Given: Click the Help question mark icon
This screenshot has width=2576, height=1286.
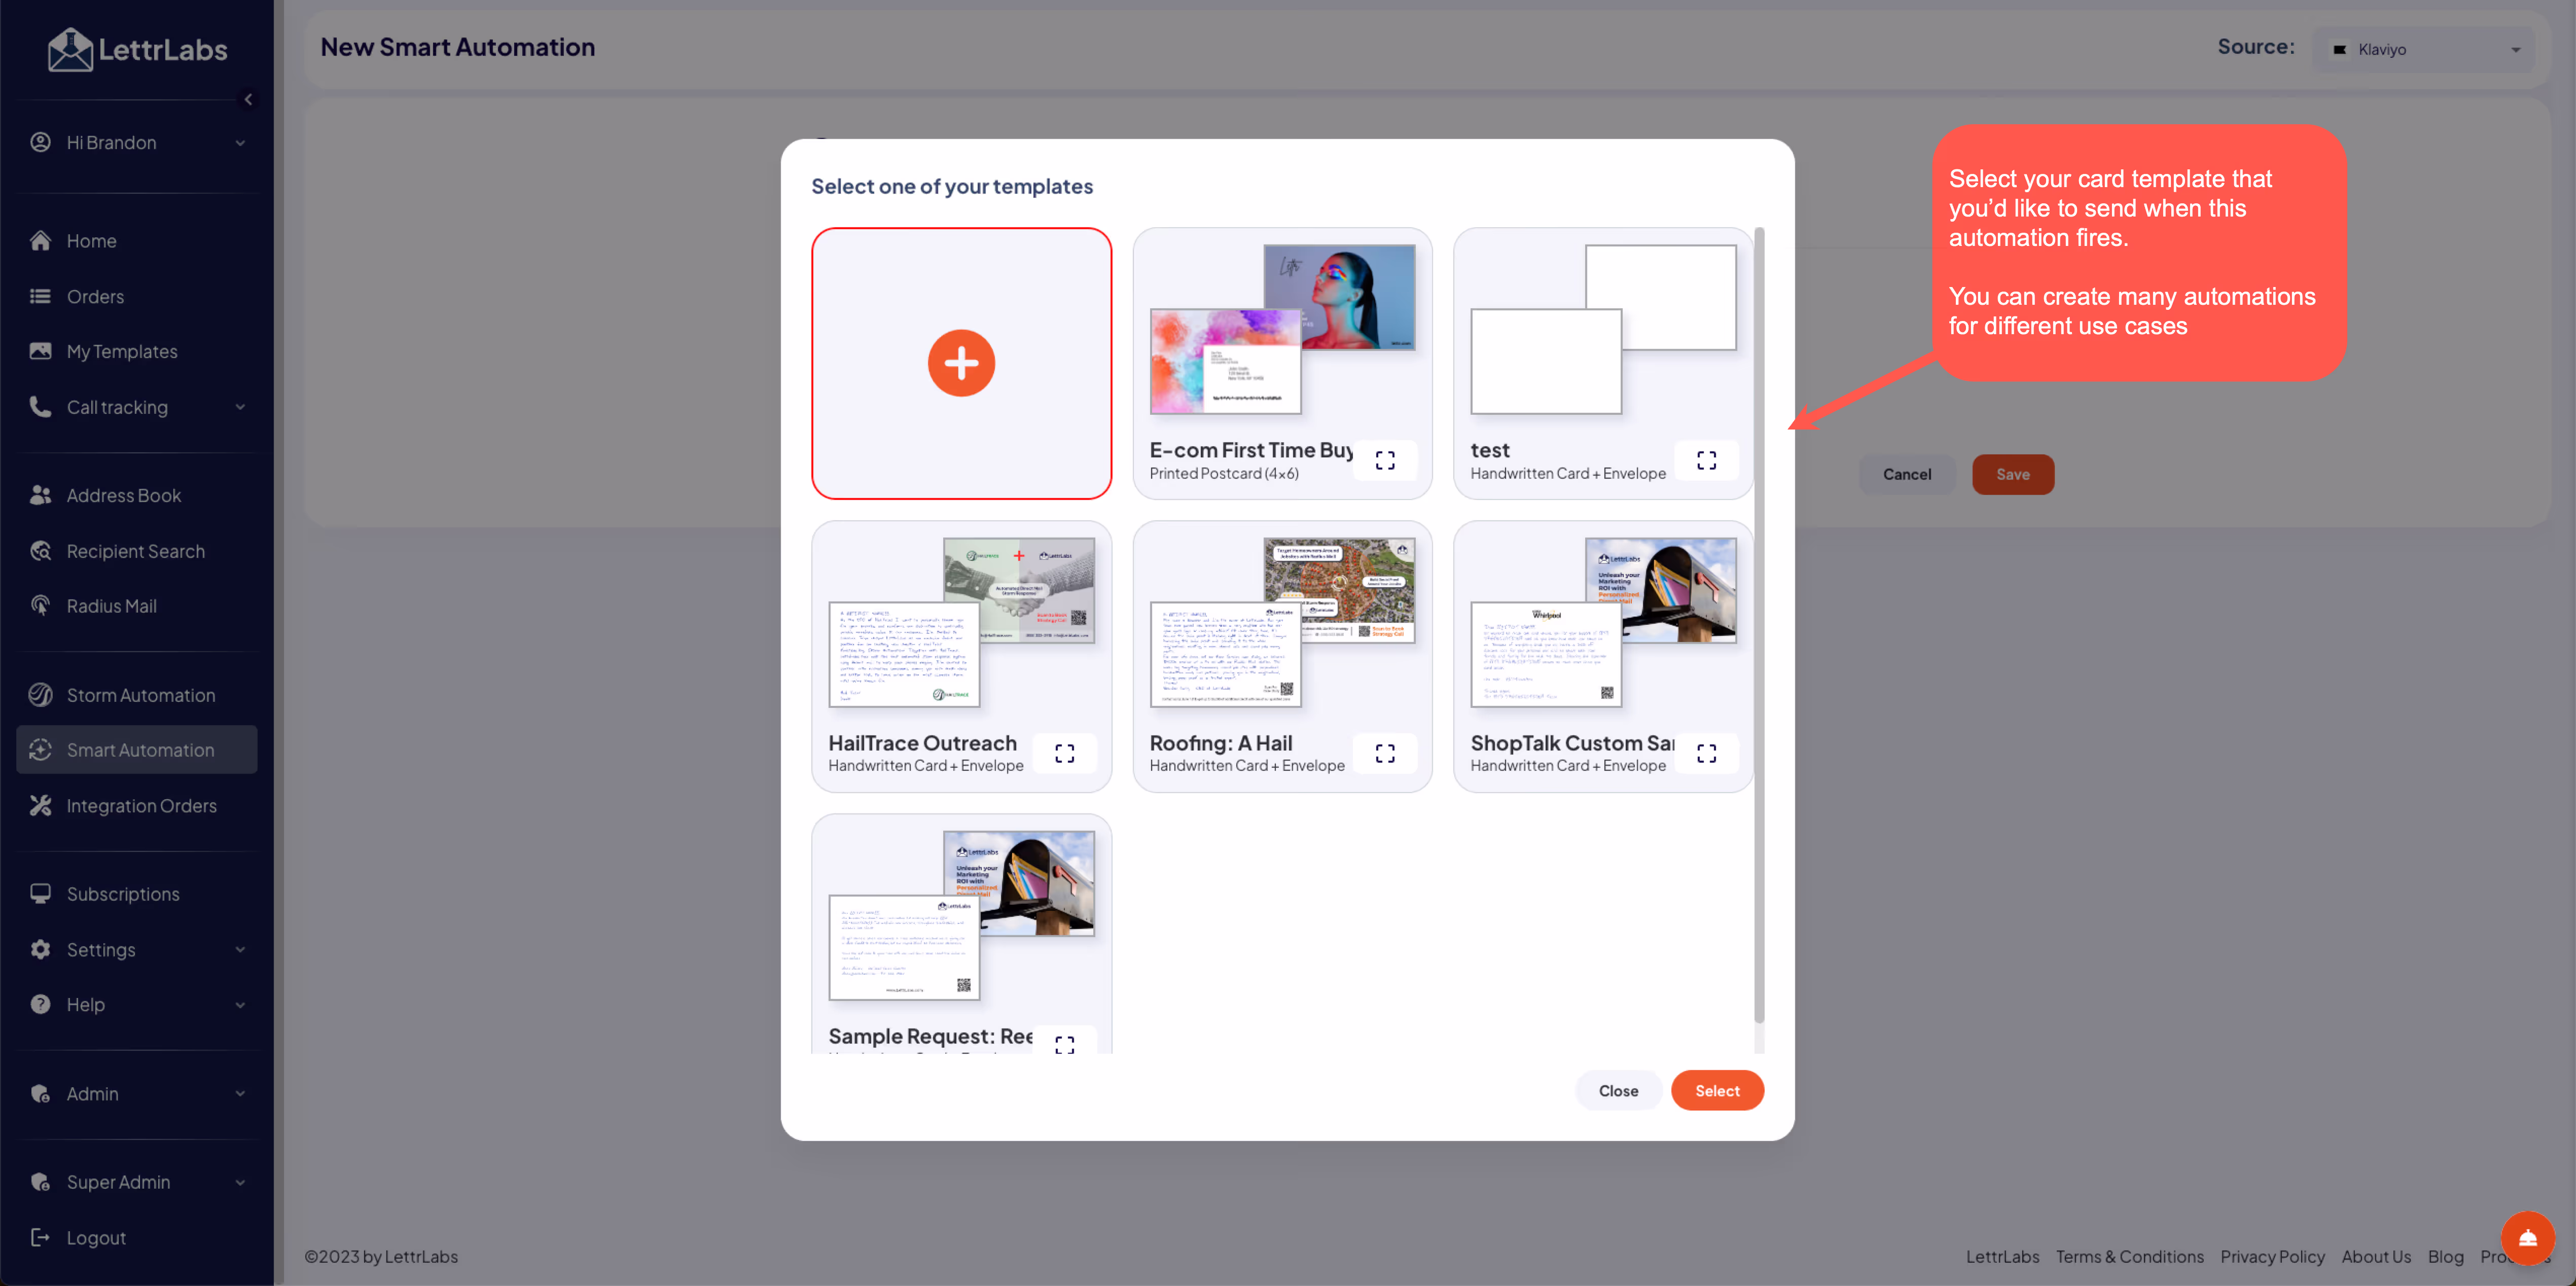Looking at the screenshot, I should point(40,1005).
